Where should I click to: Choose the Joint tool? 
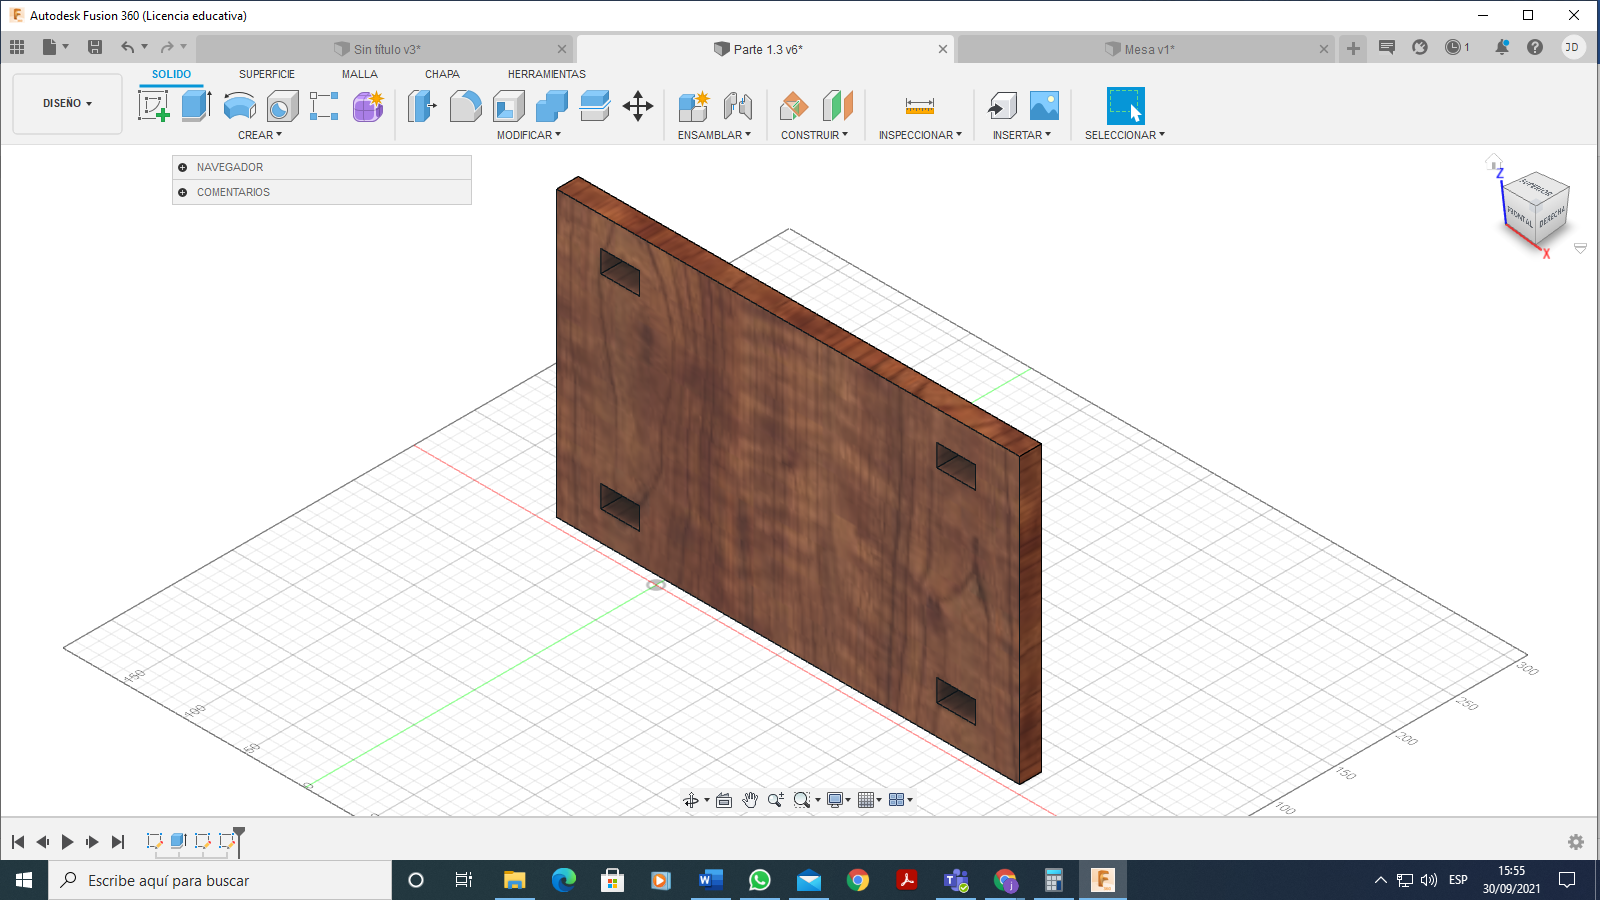[737, 105]
